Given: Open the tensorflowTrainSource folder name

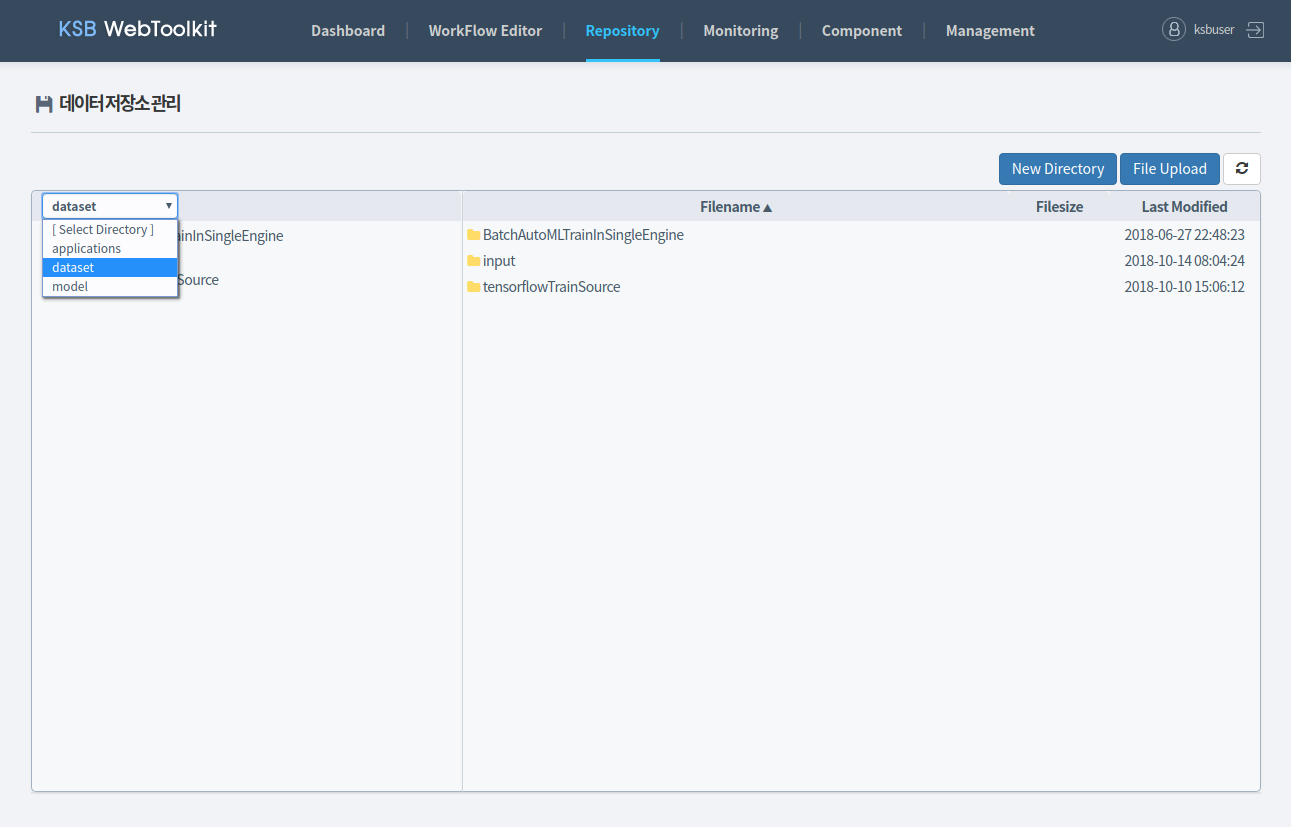Looking at the screenshot, I should click(551, 287).
